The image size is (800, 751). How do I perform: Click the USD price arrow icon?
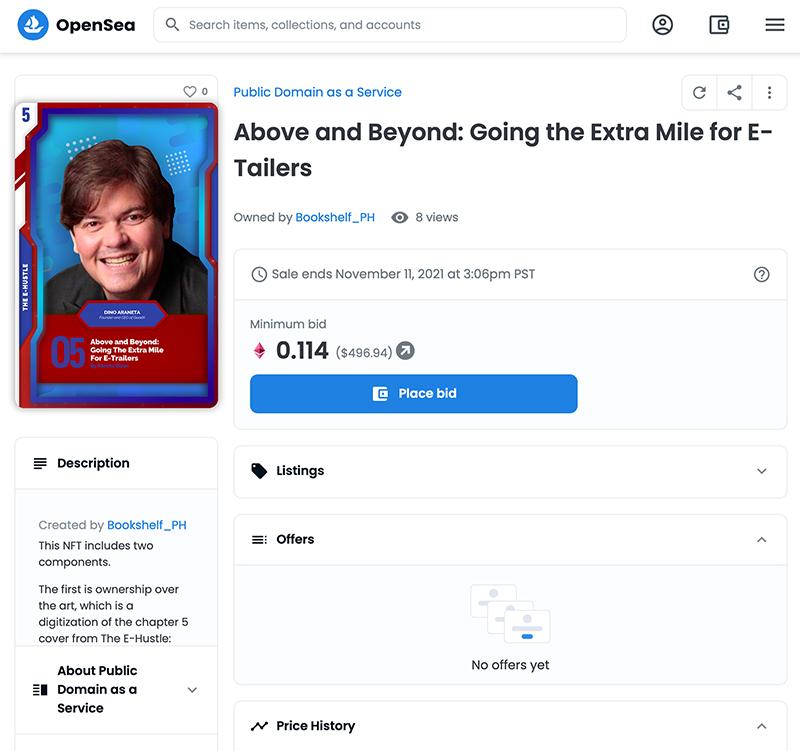405,351
